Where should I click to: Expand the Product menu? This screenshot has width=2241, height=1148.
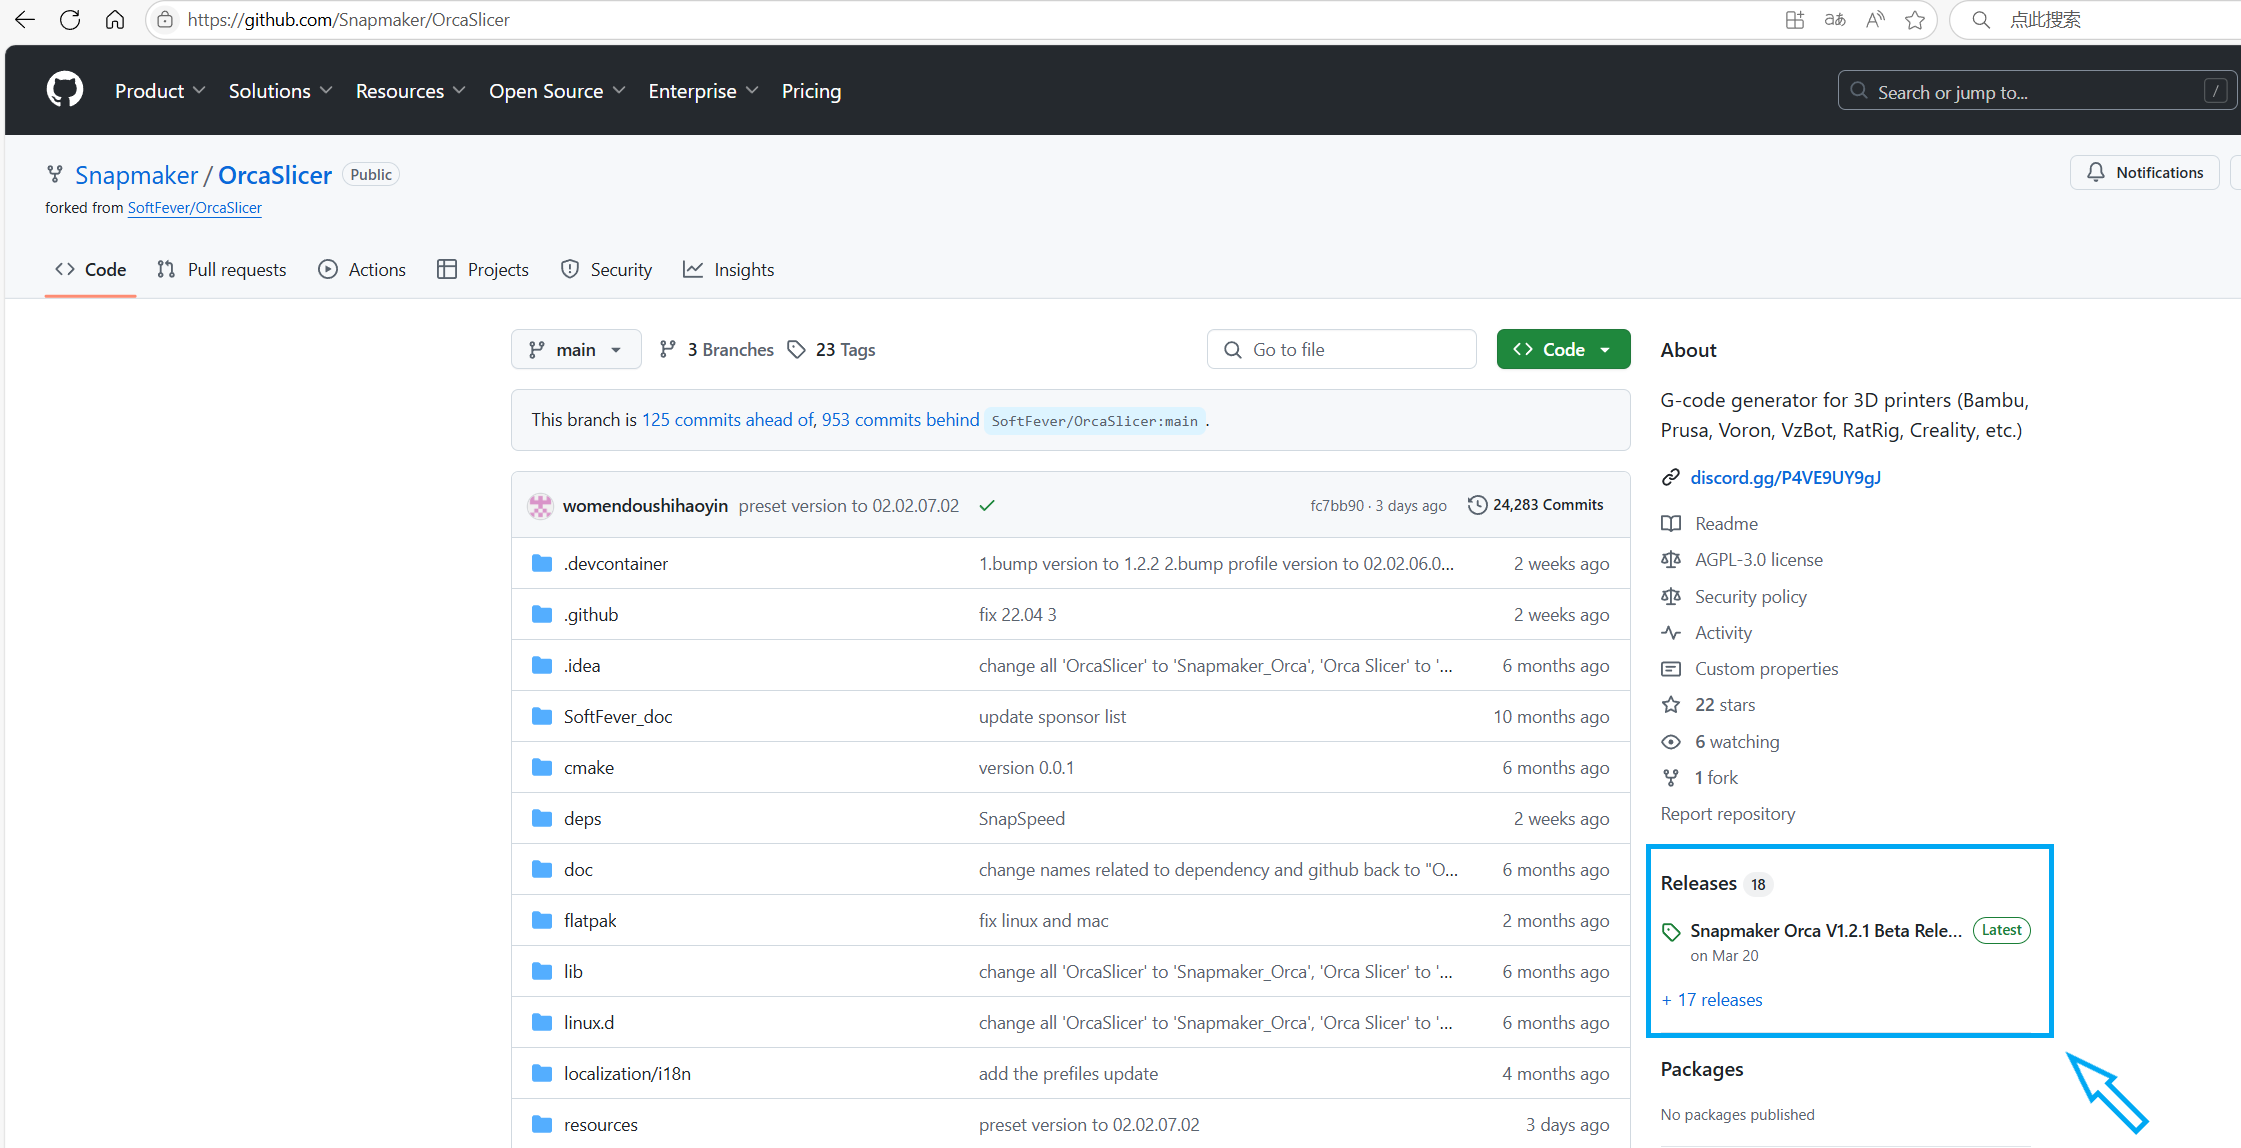coord(160,91)
